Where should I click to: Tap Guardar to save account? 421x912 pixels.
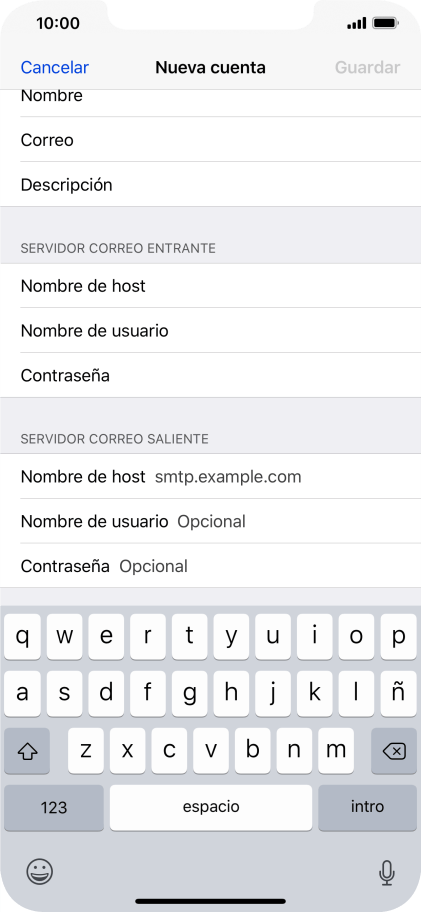pyautogui.click(x=368, y=67)
